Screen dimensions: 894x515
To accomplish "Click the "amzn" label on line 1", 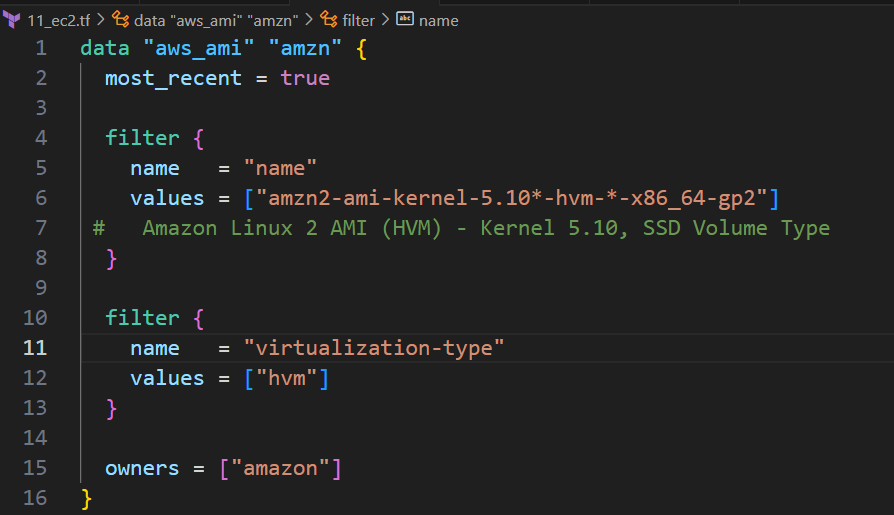I will (304, 48).
